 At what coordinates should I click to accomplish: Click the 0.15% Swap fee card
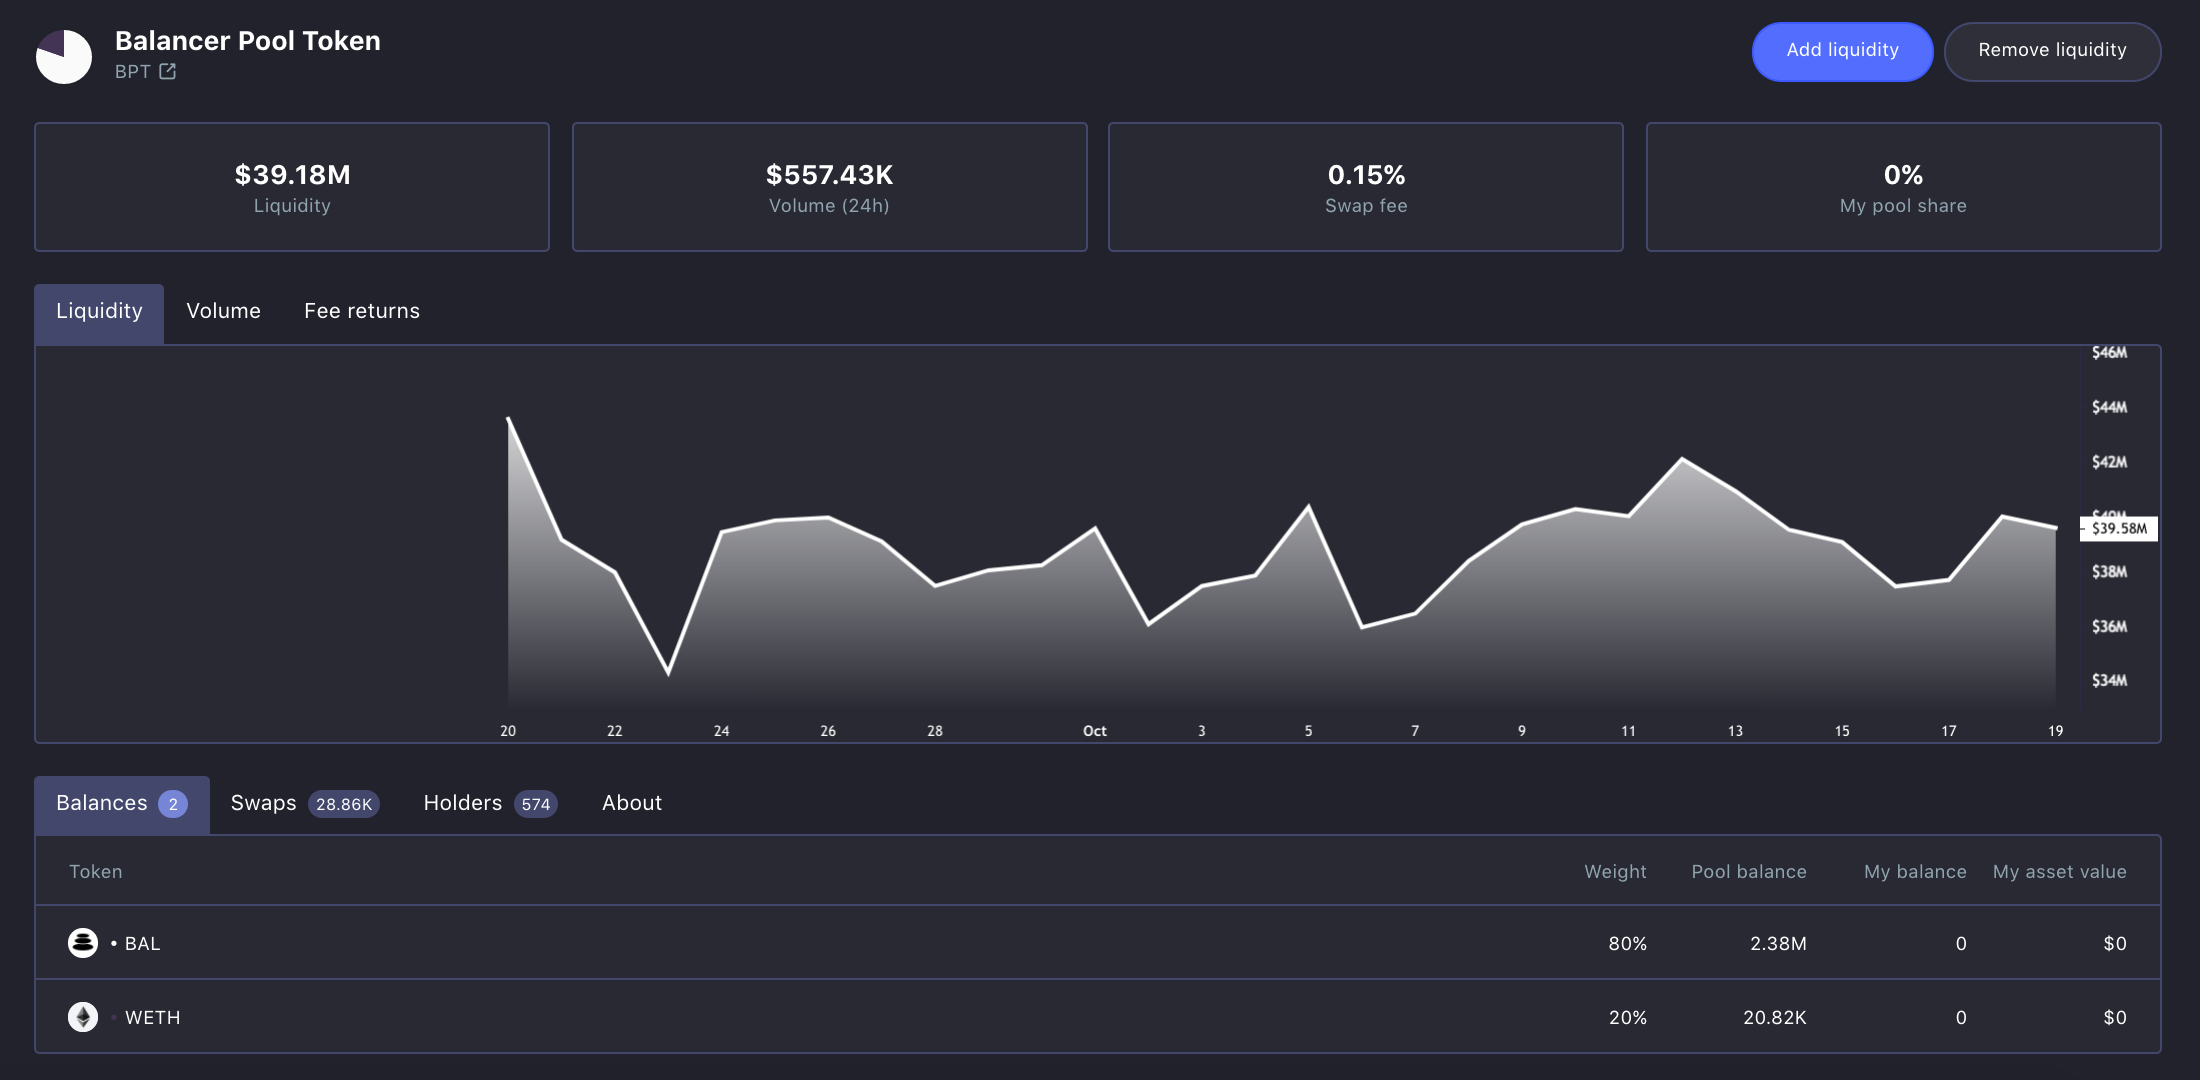pos(1366,187)
